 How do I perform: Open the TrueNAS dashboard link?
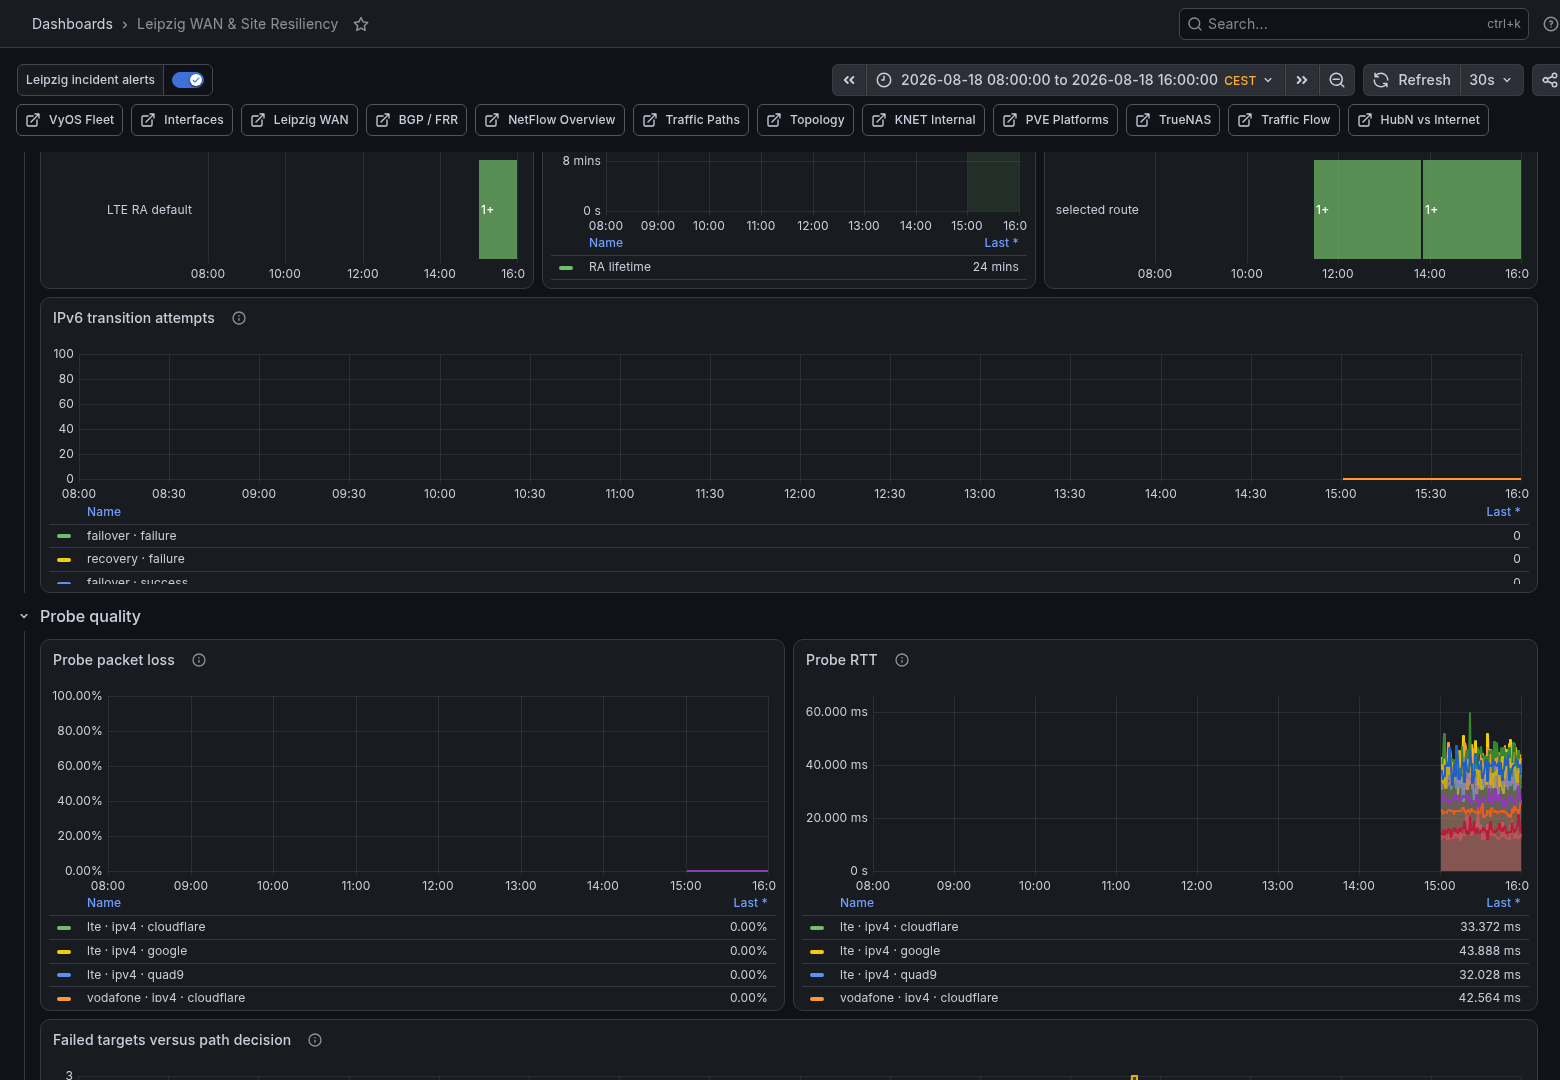point(1173,120)
